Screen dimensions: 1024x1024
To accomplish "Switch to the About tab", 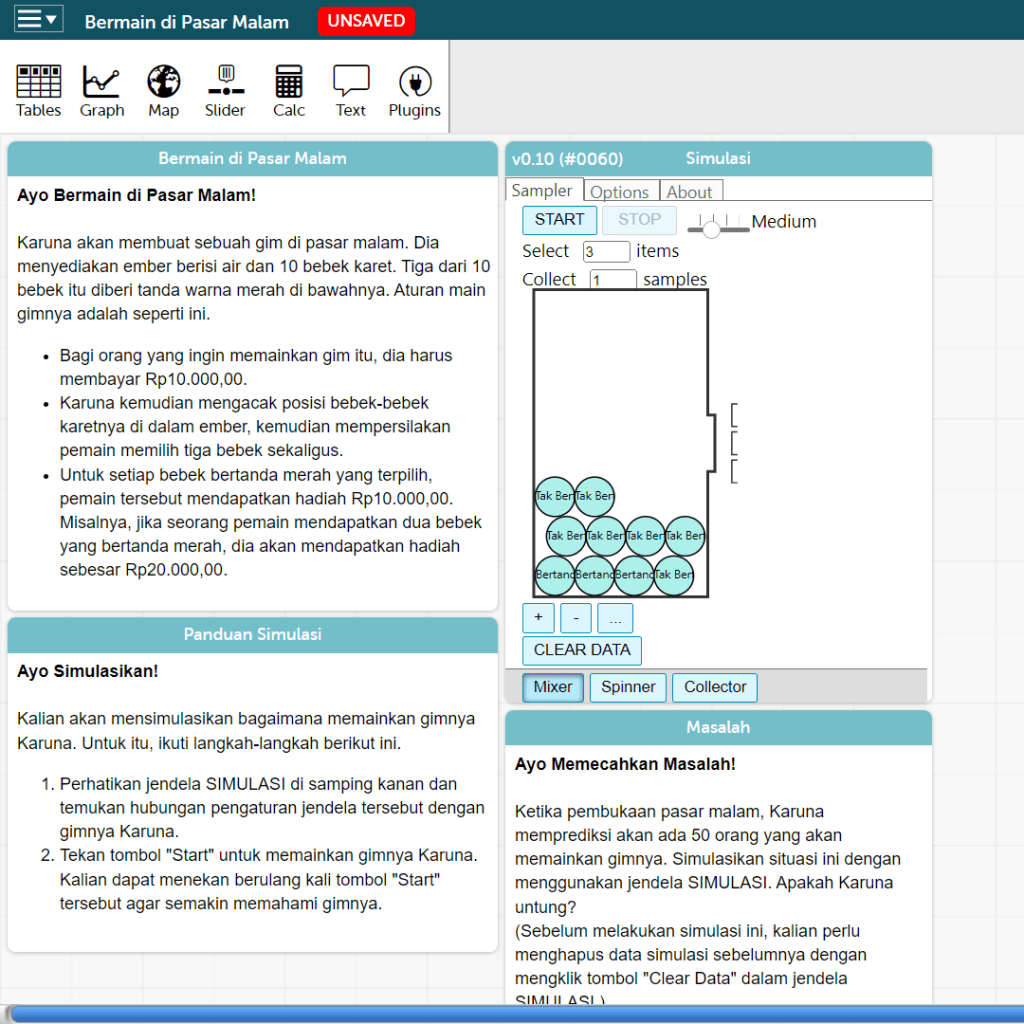I will pyautogui.click(x=690, y=192).
